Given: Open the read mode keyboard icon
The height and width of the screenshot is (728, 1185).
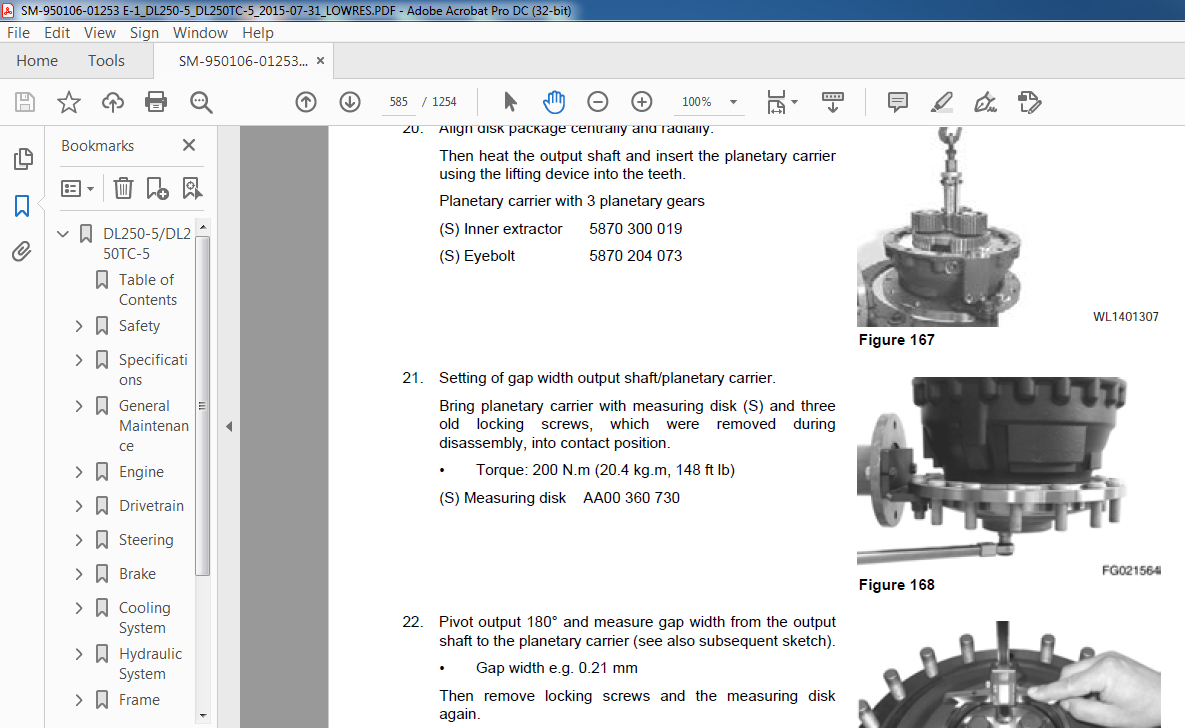Looking at the screenshot, I should (833, 102).
